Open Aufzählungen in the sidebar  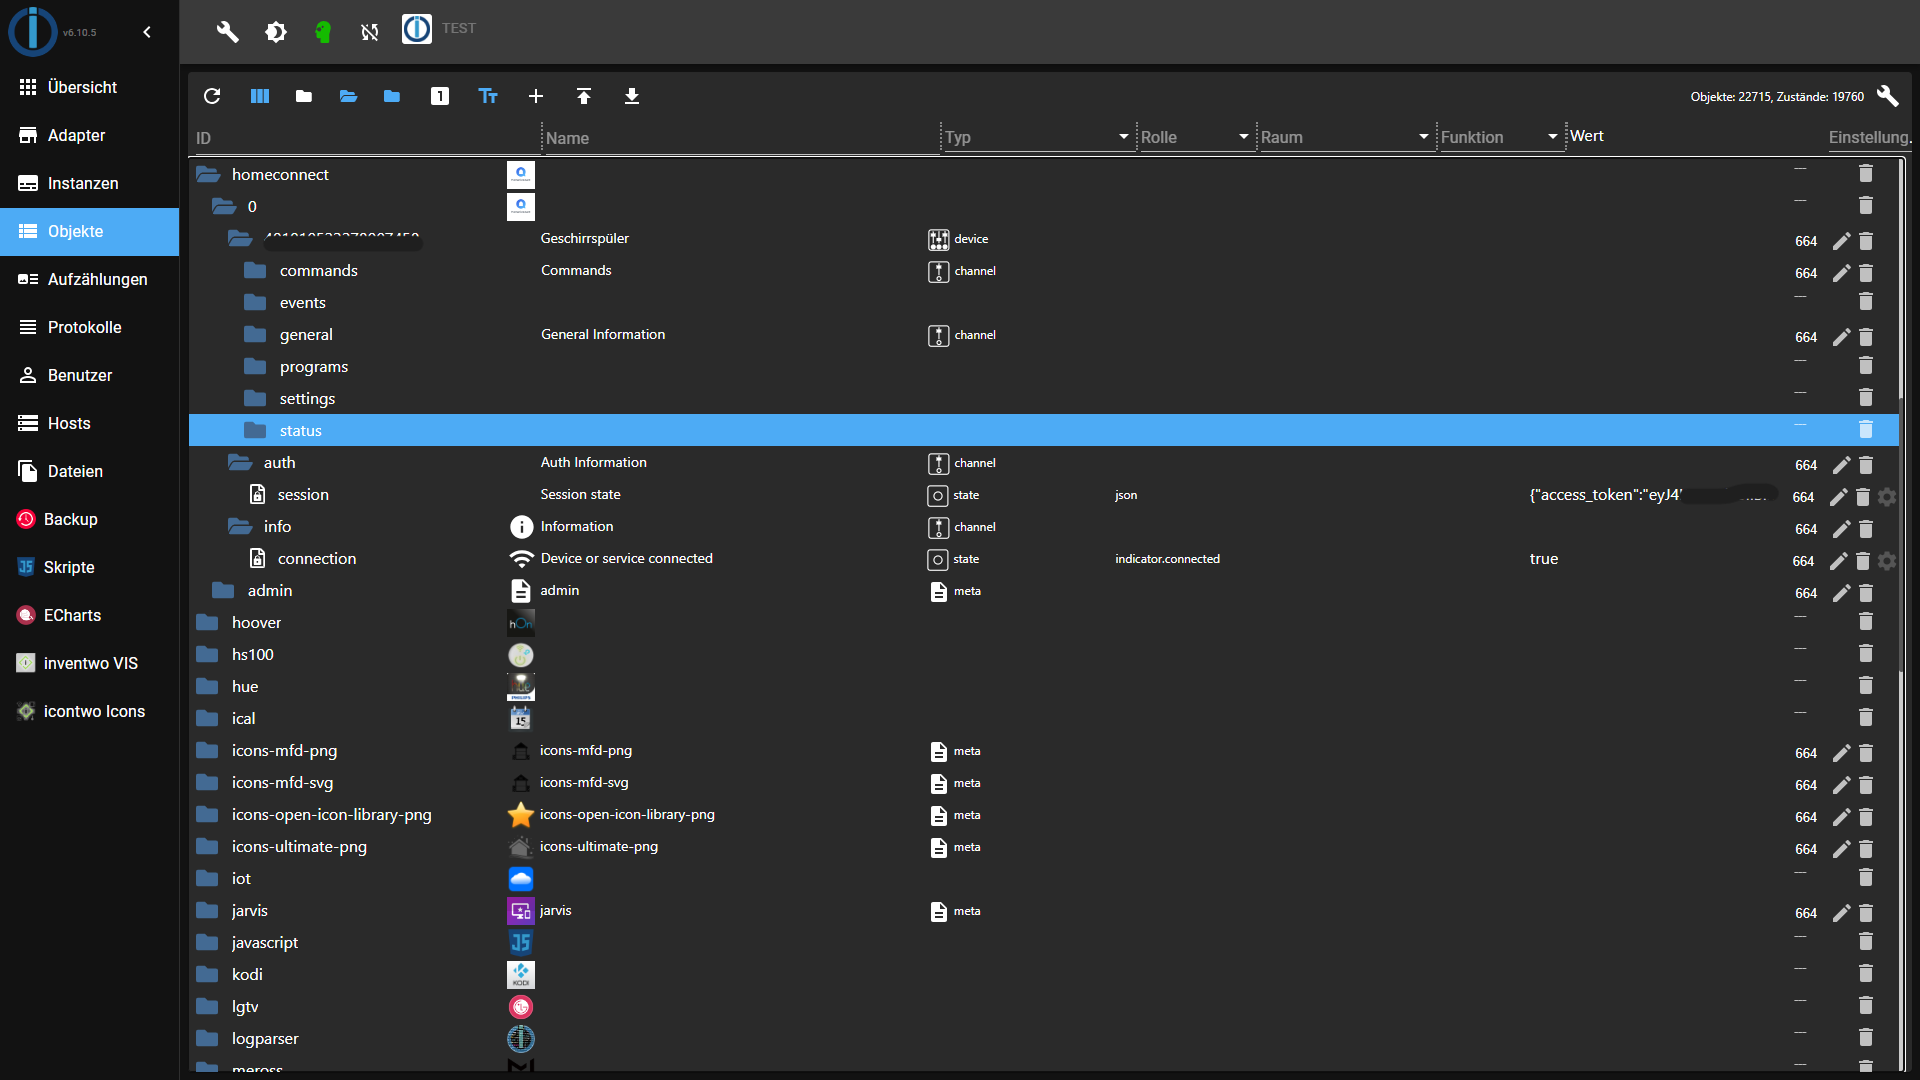point(90,279)
